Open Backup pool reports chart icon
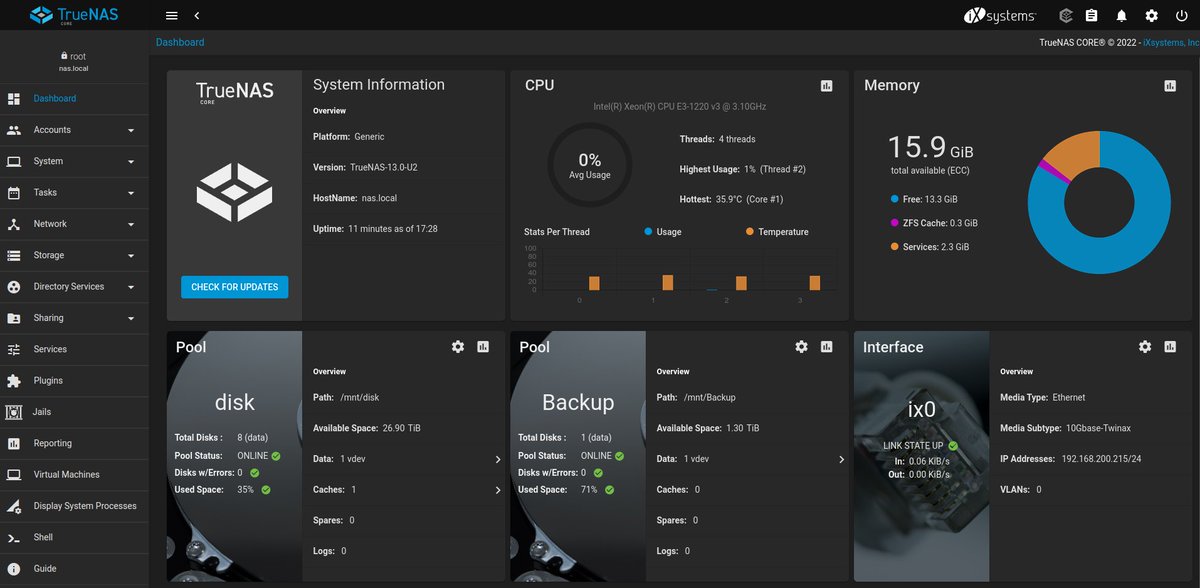Viewport: 1200px width, 588px height. click(x=826, y=347)
